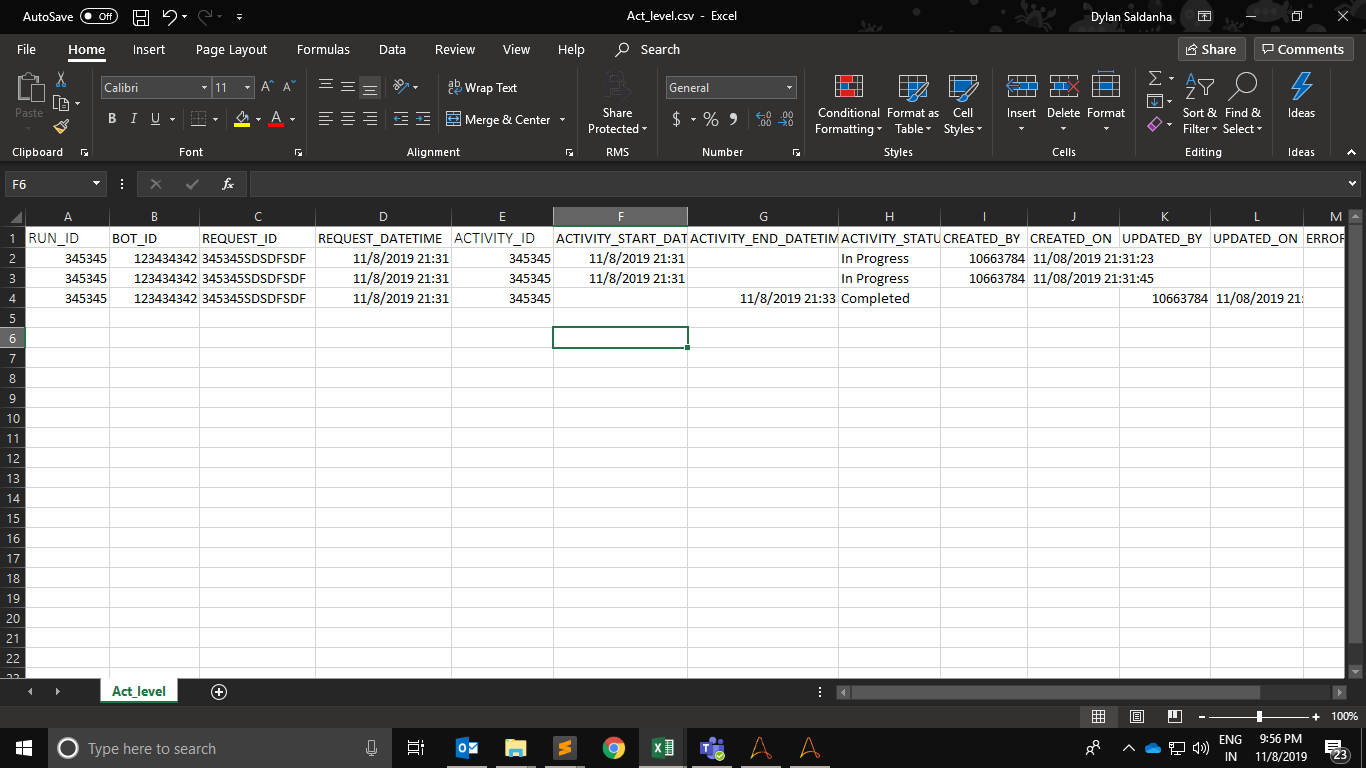Select cell H4 containing Completed
The height and width of the screenshot is (768, 1366).
pyautogui.click(x=888, y=299)
